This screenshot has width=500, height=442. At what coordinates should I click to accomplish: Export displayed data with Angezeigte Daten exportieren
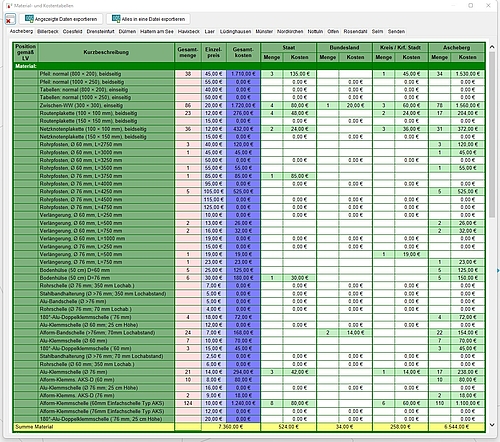click(x=61, y=19)
